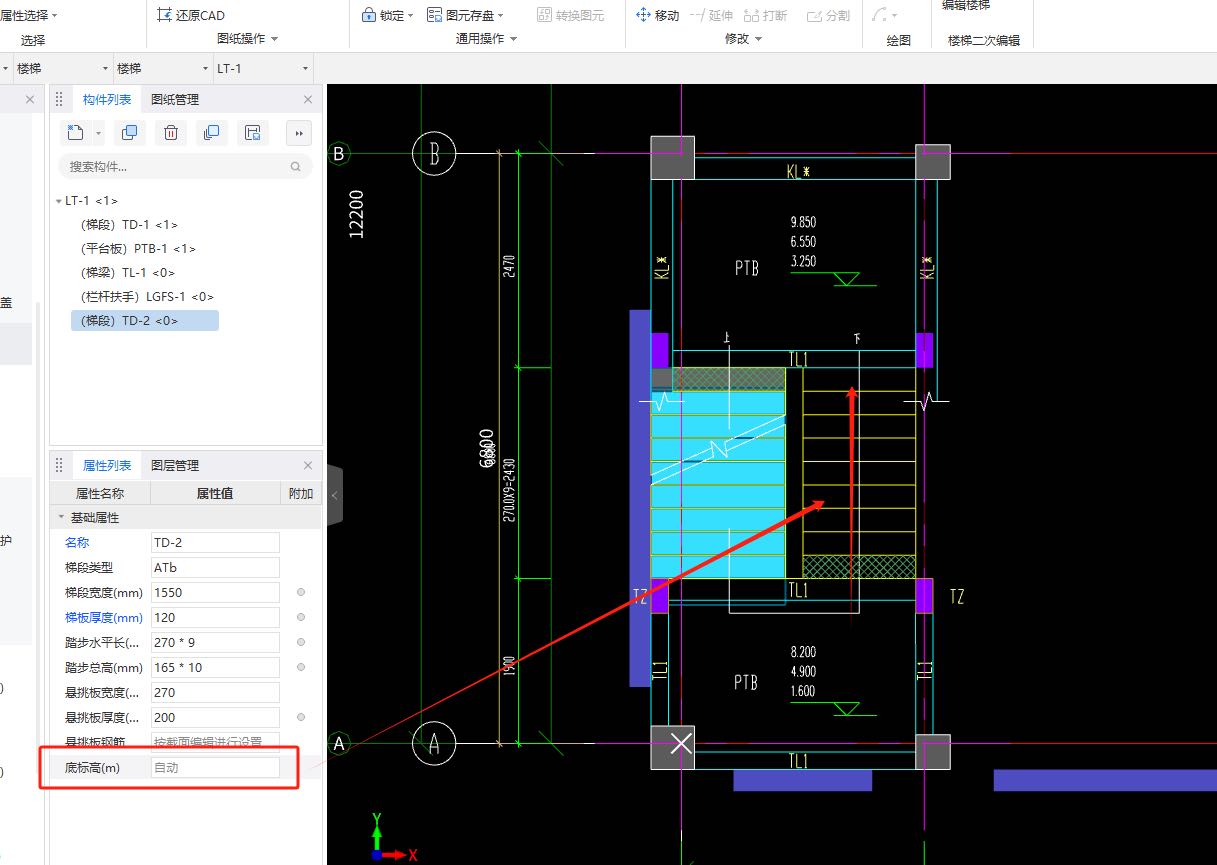Toggle the 附加 marker for 梯段宽度
The width and height of the screenshot is (1217, 865).
point(301,592)
